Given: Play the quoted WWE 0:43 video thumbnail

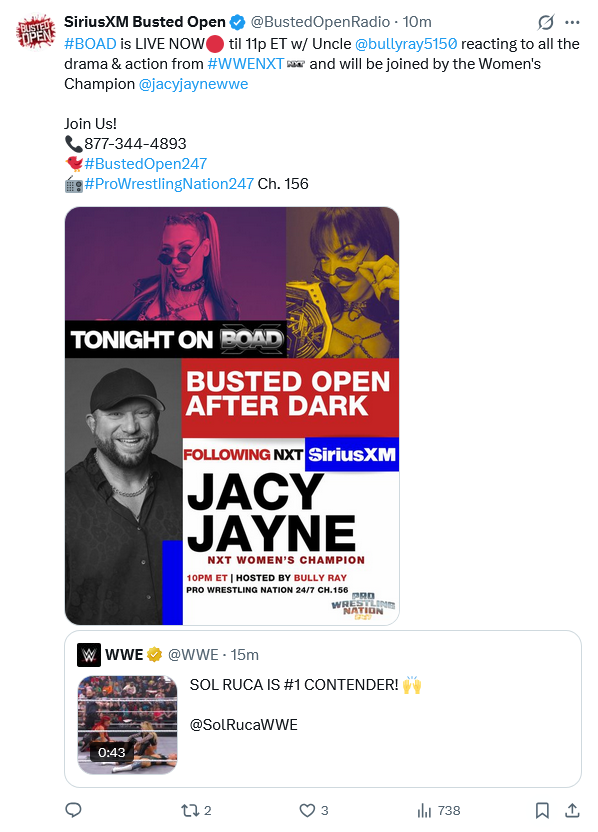Looking at the screenshot, I should pos(127,725).
